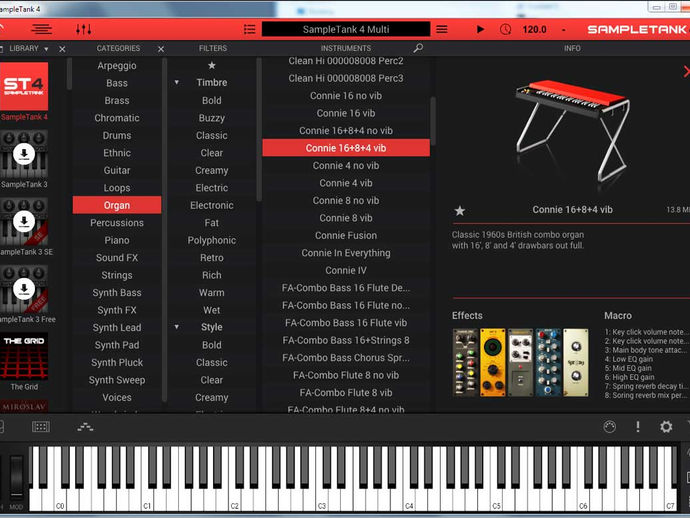This screenshot has height=518, width=690.
Task: Load Clean Hi 000008008 Perc3
Action: (346, 78)
